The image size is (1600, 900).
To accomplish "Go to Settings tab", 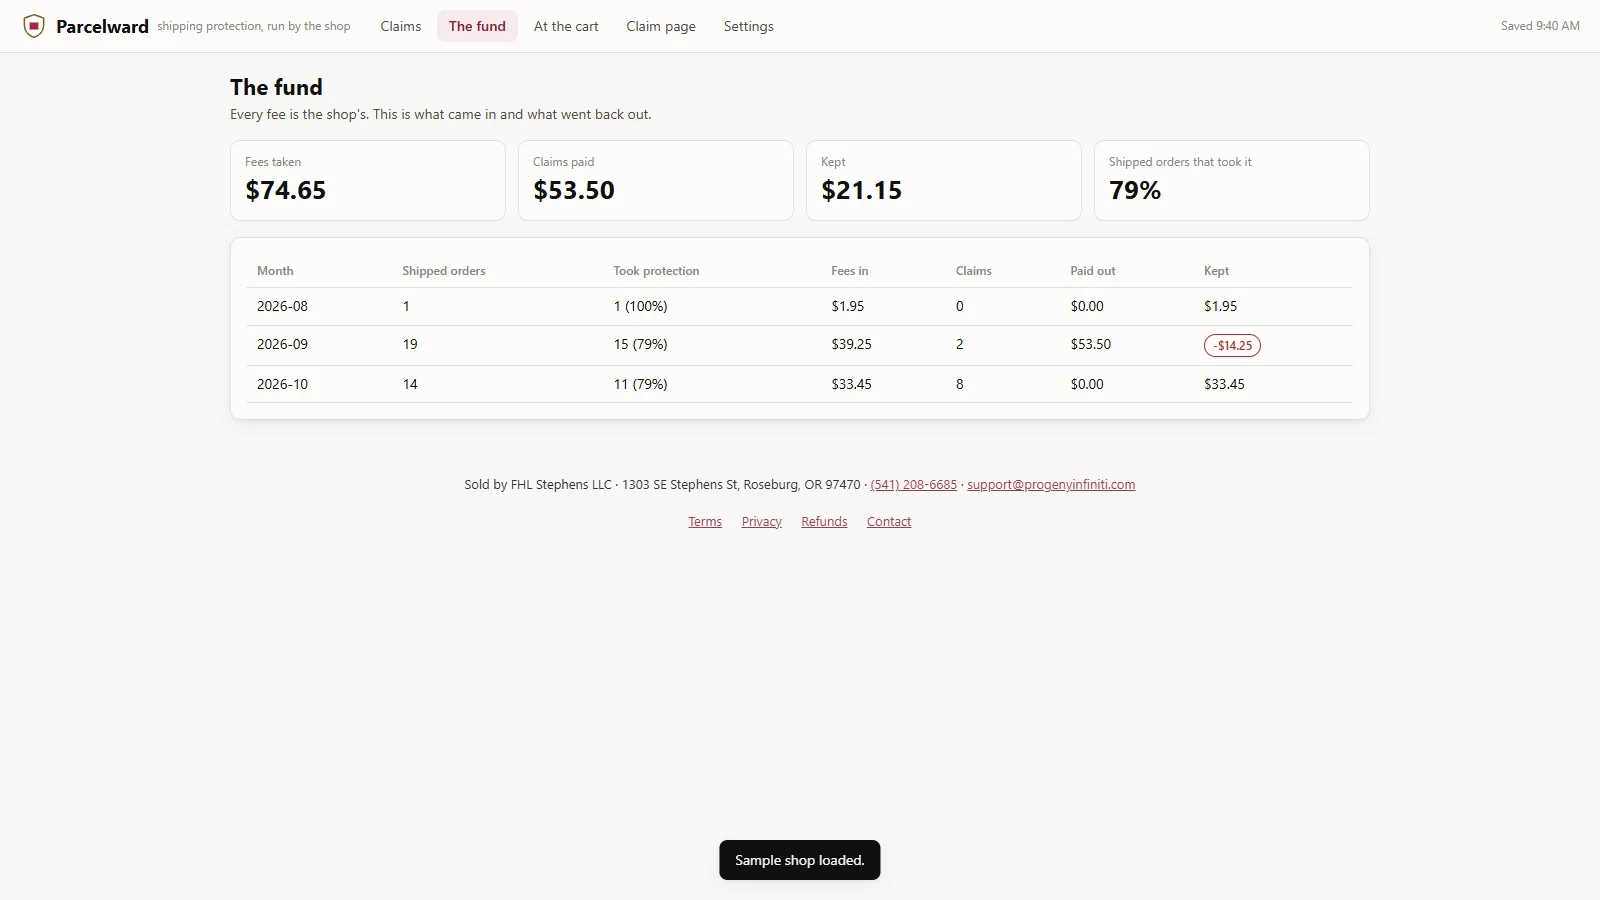I will 748,26.
